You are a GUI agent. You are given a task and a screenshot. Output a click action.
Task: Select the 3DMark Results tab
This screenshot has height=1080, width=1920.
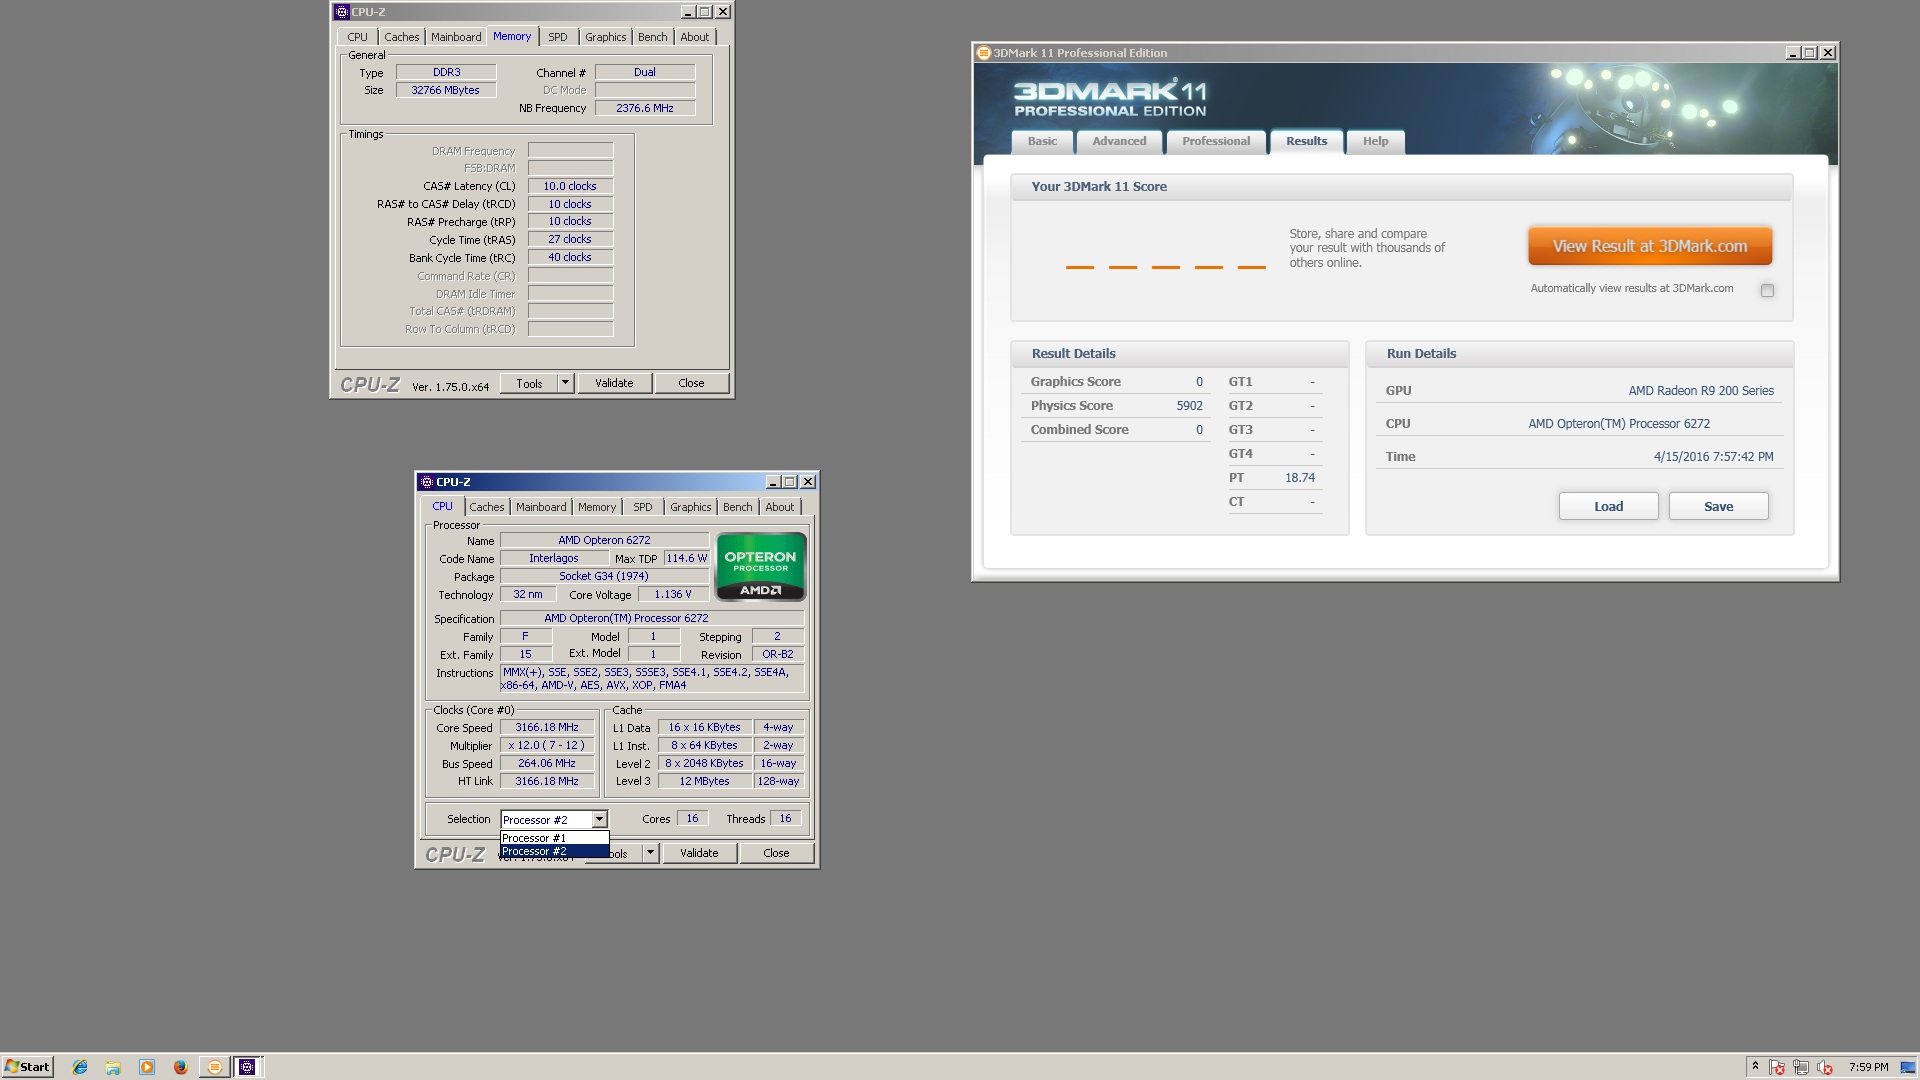[1307, 142]
